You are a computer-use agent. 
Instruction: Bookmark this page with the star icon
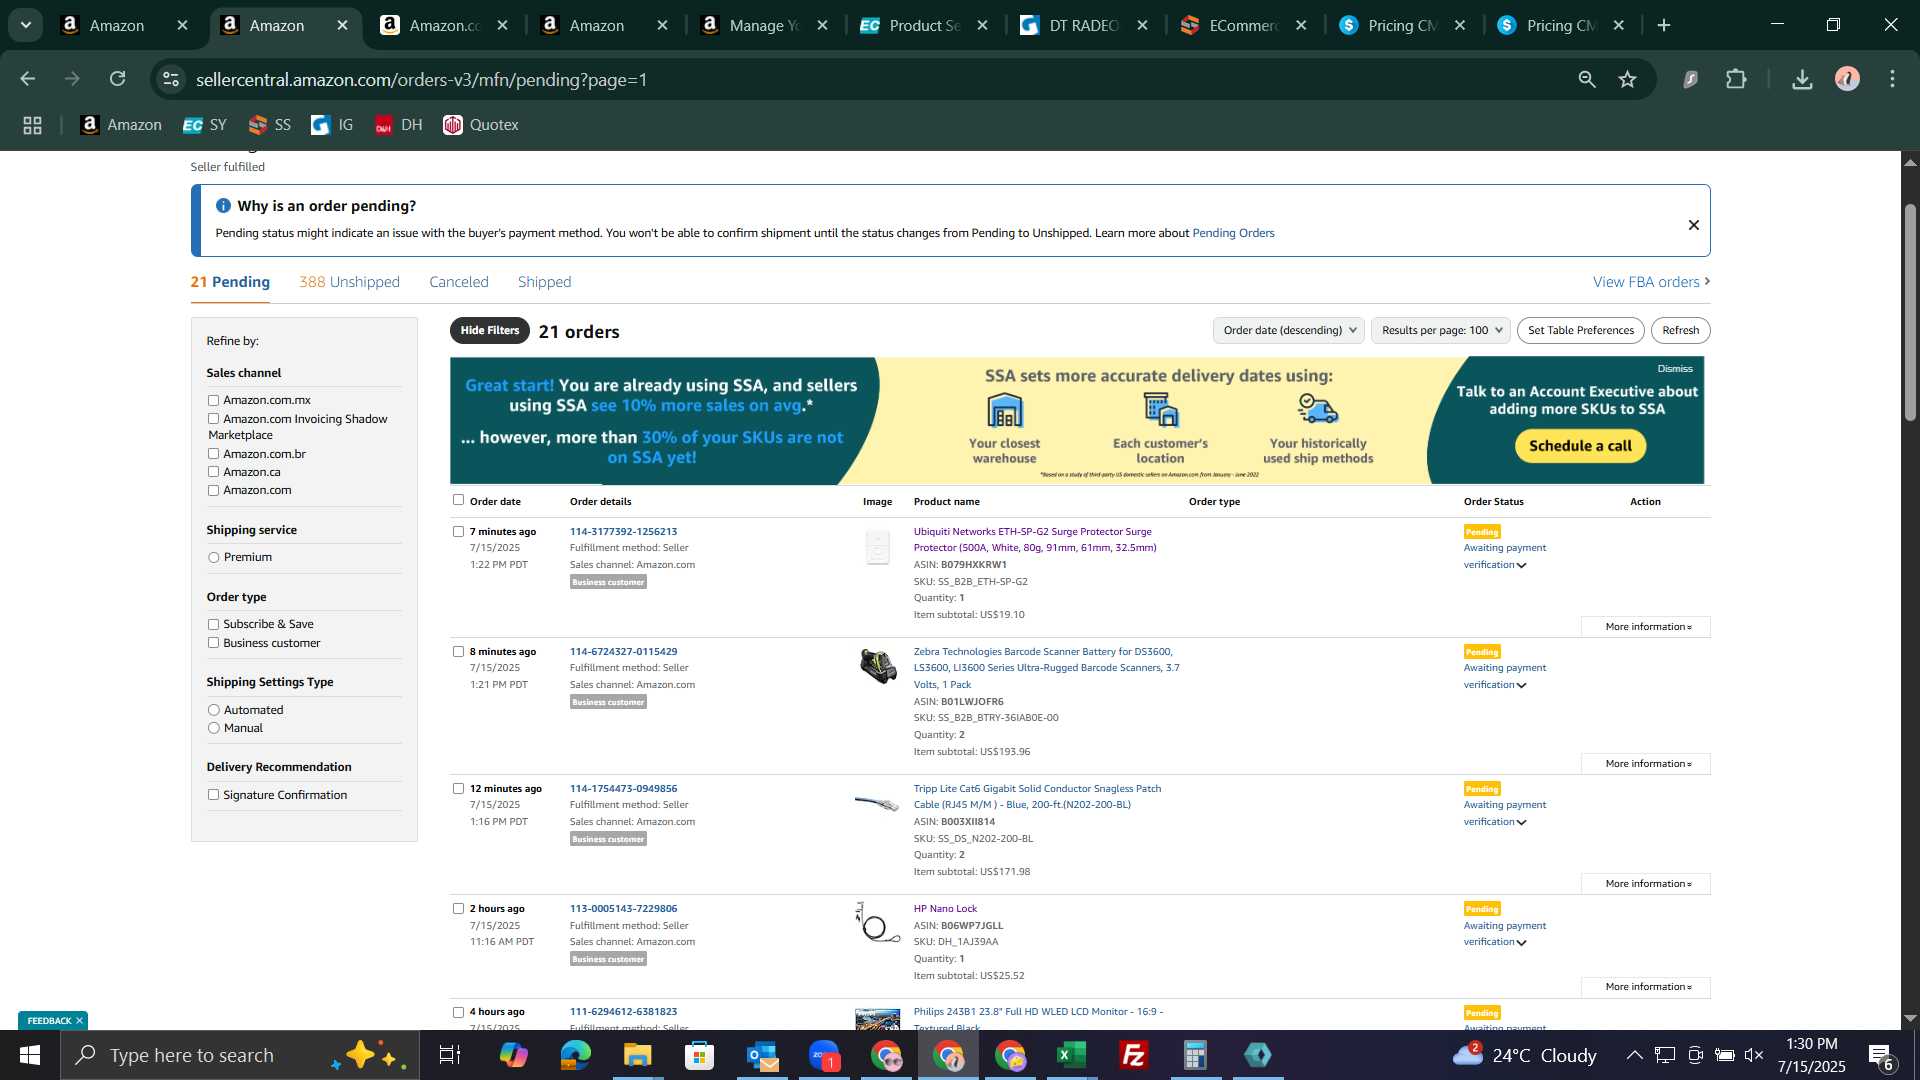click(x=1628, y=79)
